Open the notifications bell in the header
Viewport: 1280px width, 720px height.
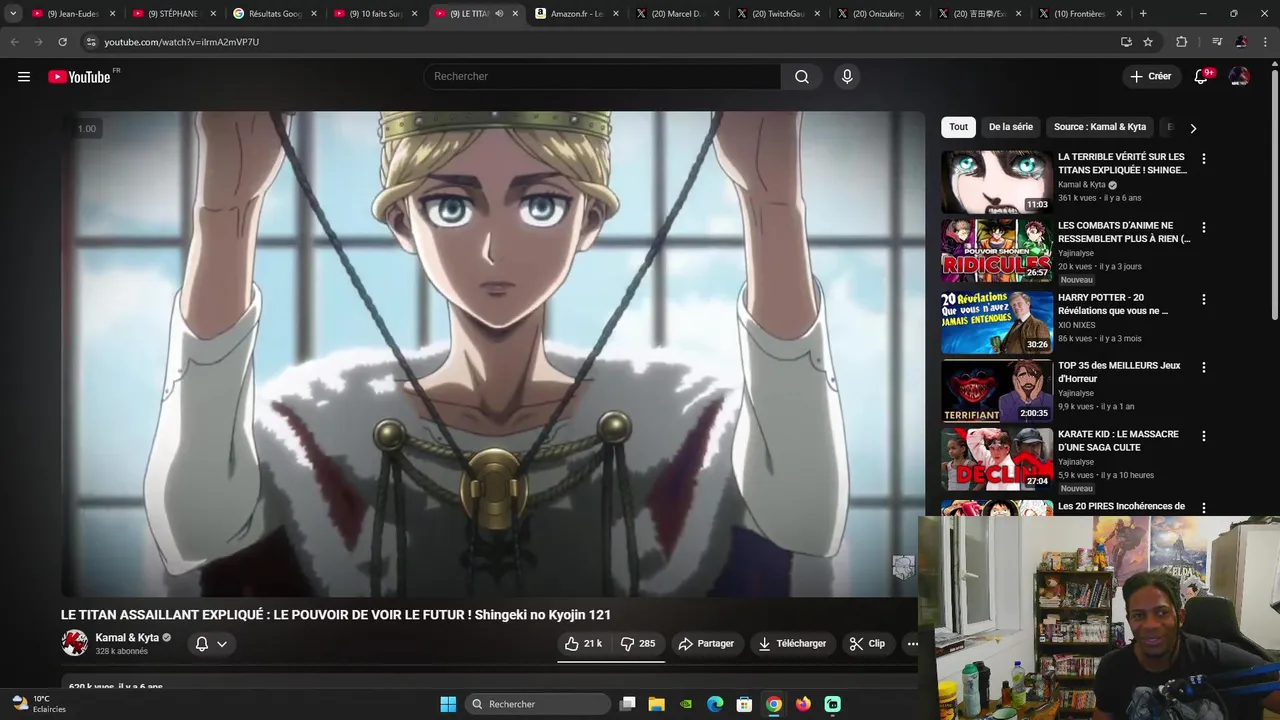coord(1201,77)
